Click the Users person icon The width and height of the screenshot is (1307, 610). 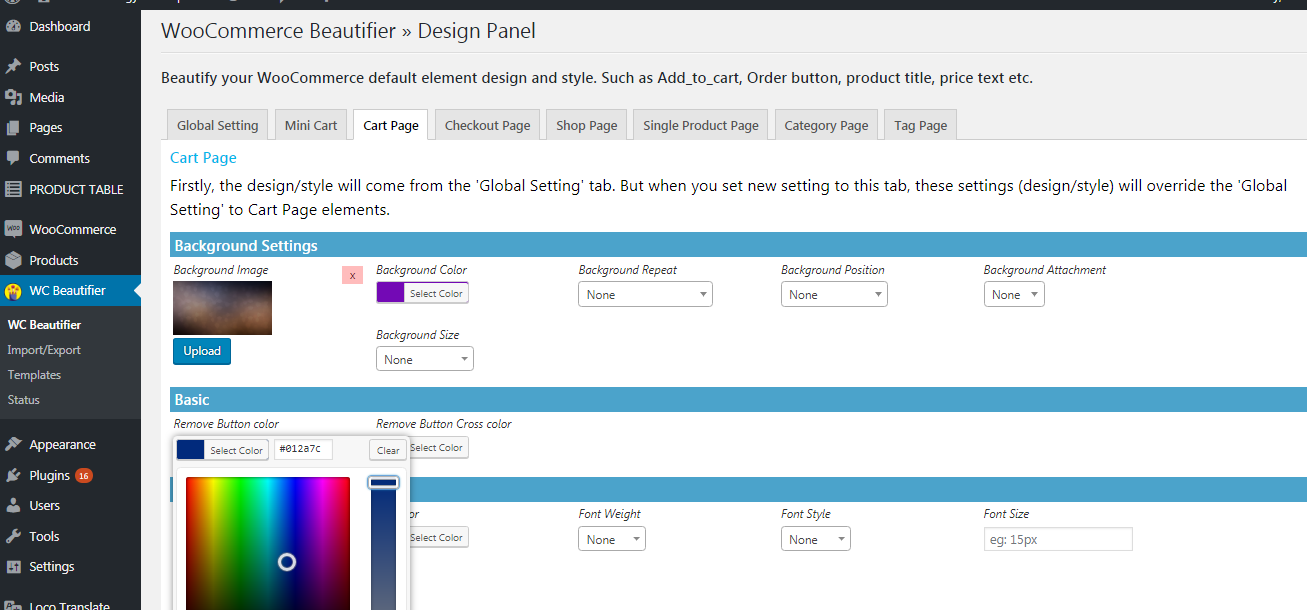(13, 506)
